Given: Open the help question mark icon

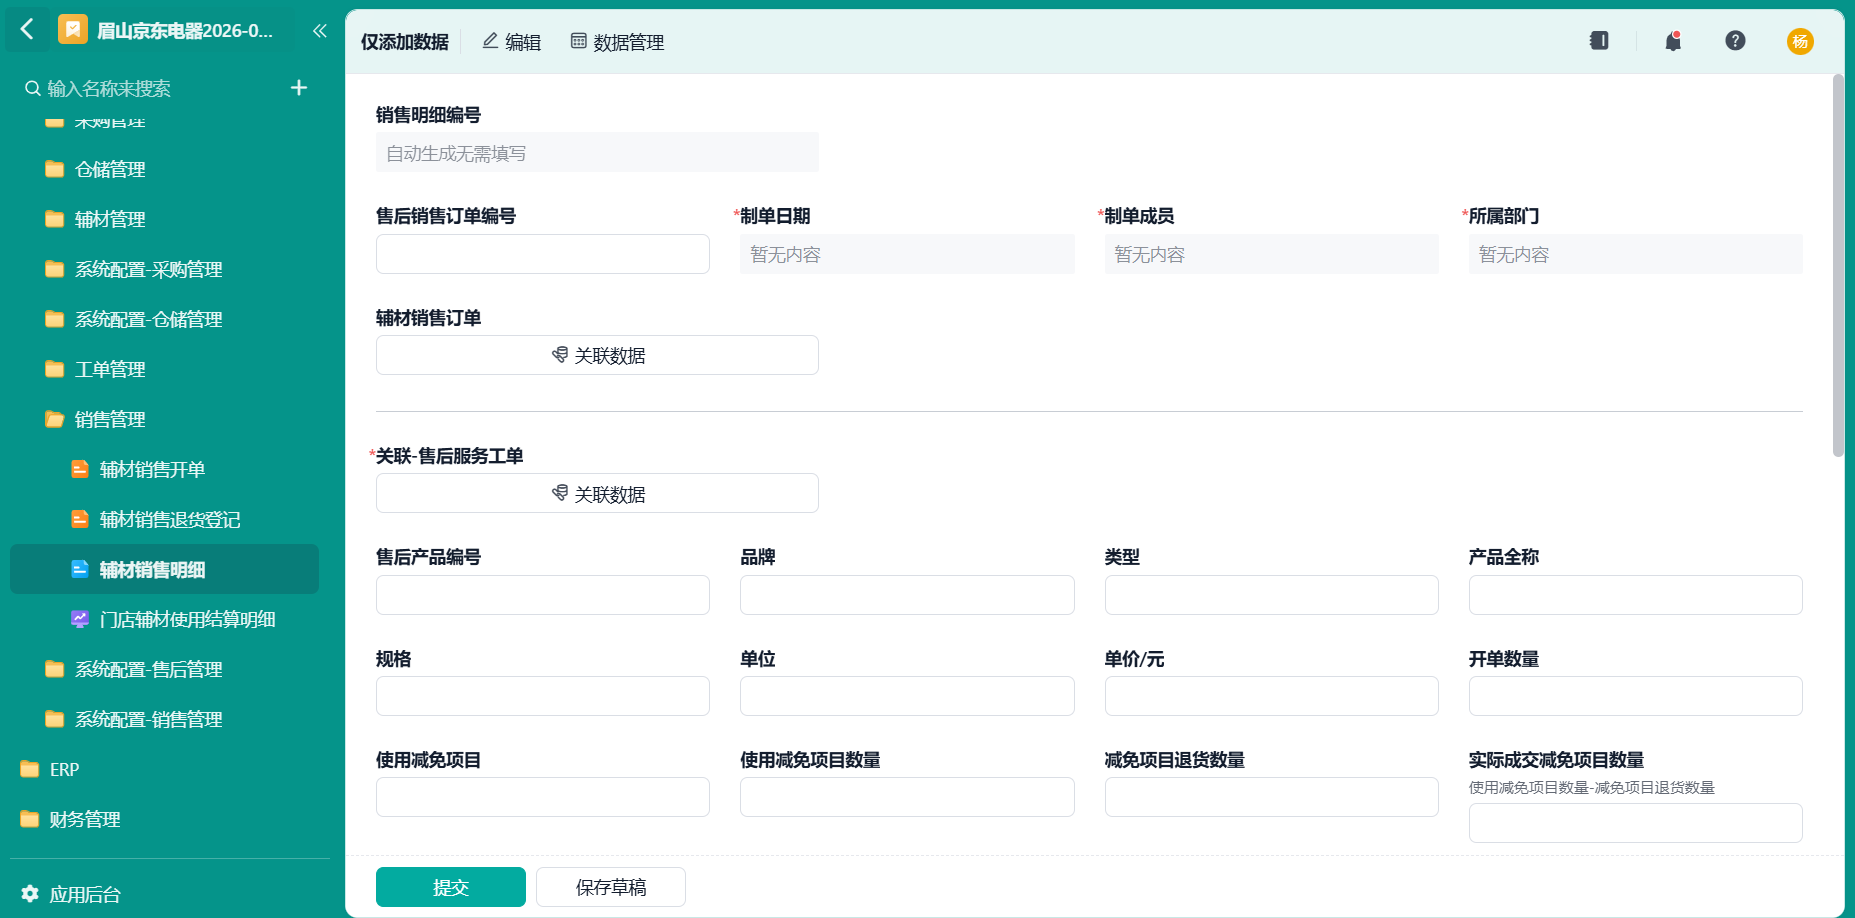Looking at the screenshot, I should pyautogui.click(x=1735, y=41).
